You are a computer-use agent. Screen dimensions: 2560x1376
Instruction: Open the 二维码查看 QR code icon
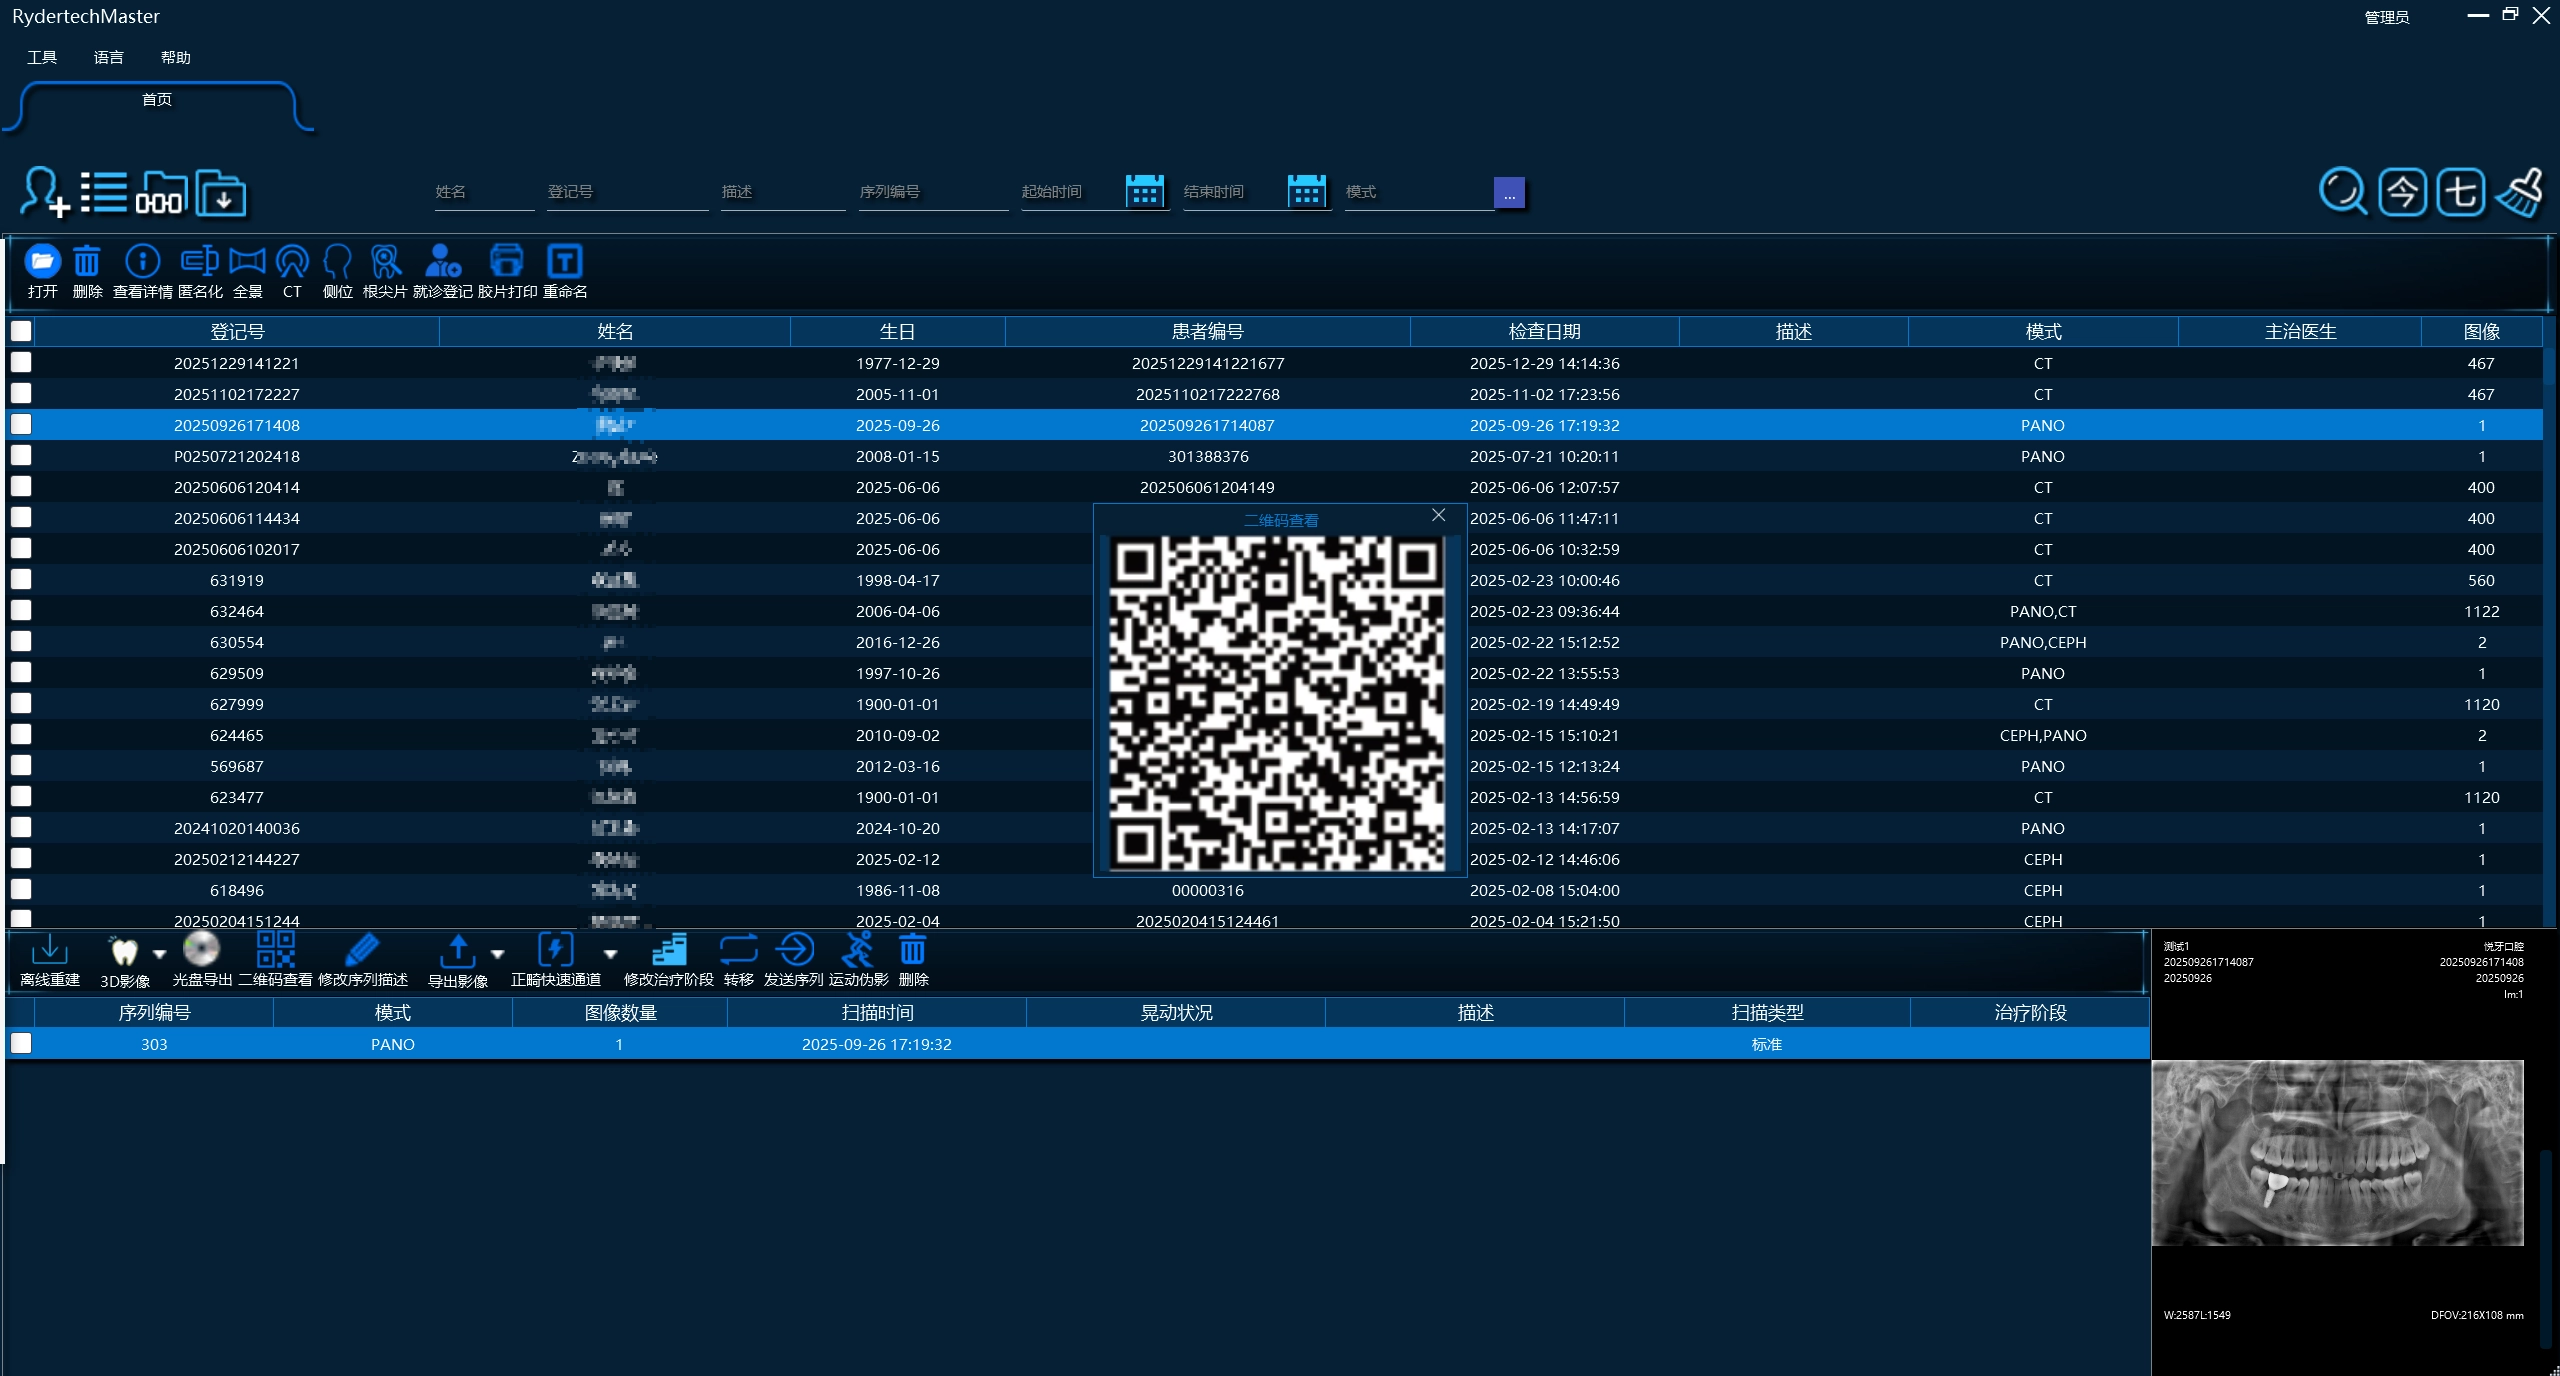[x=275, y=949]
